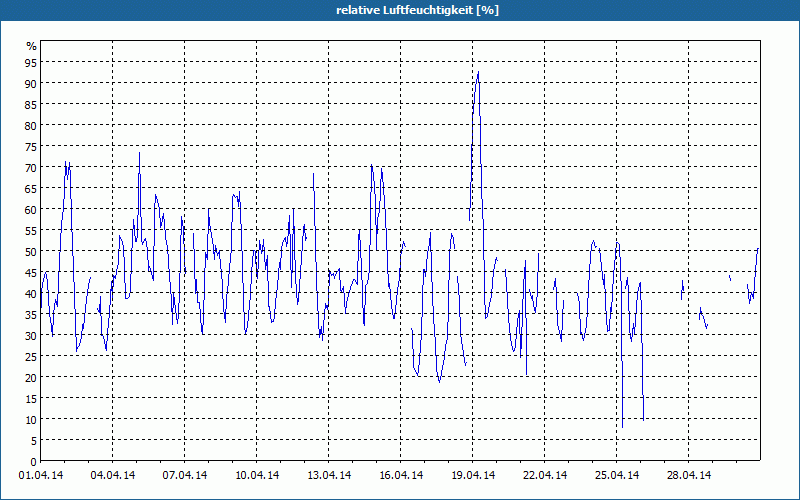The height and width of the screenshot is (500, 800).
Task: Select the 75 label on the y-axis
Action: click(x=31, y=146)
